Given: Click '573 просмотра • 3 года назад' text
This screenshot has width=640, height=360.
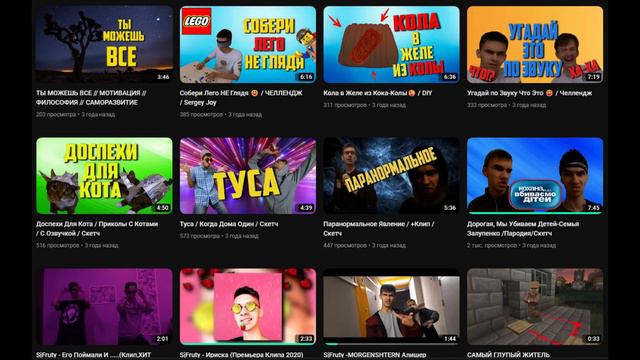Looking at the screenshot, I should click(x=219, y=236).
